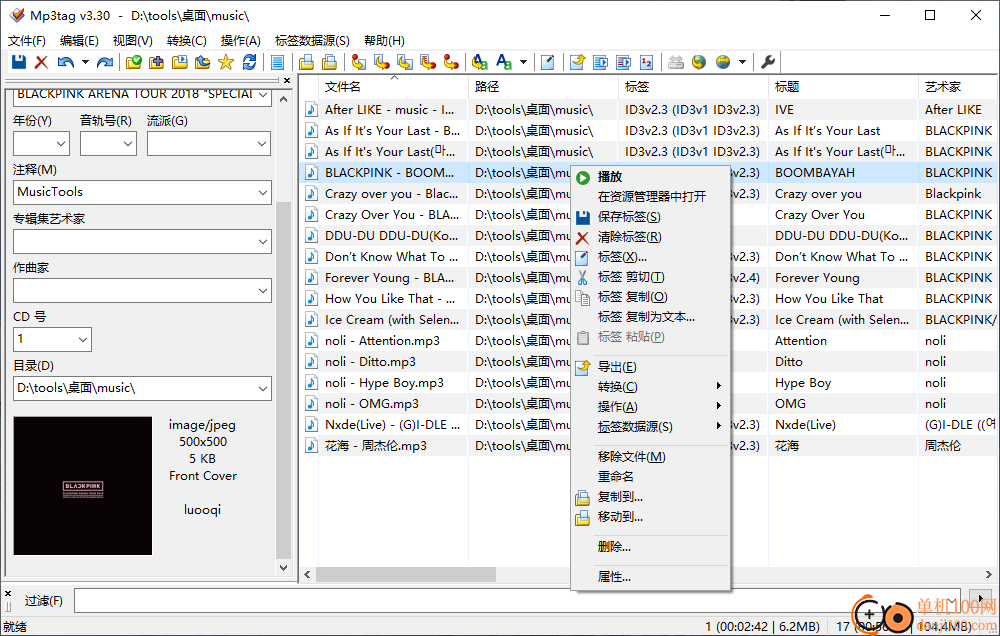Open the 标签数据源(S) menu in menu bar
1000x636 pixels.
coord(312,41)
